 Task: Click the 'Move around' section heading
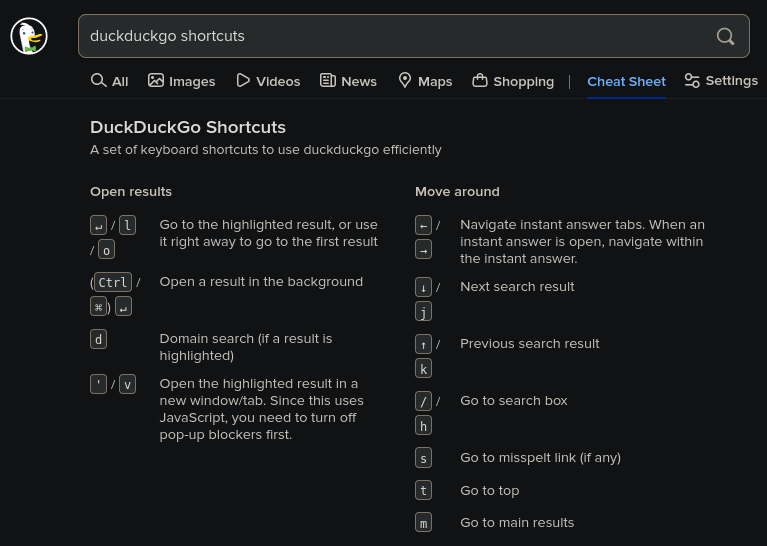(457, 192)
